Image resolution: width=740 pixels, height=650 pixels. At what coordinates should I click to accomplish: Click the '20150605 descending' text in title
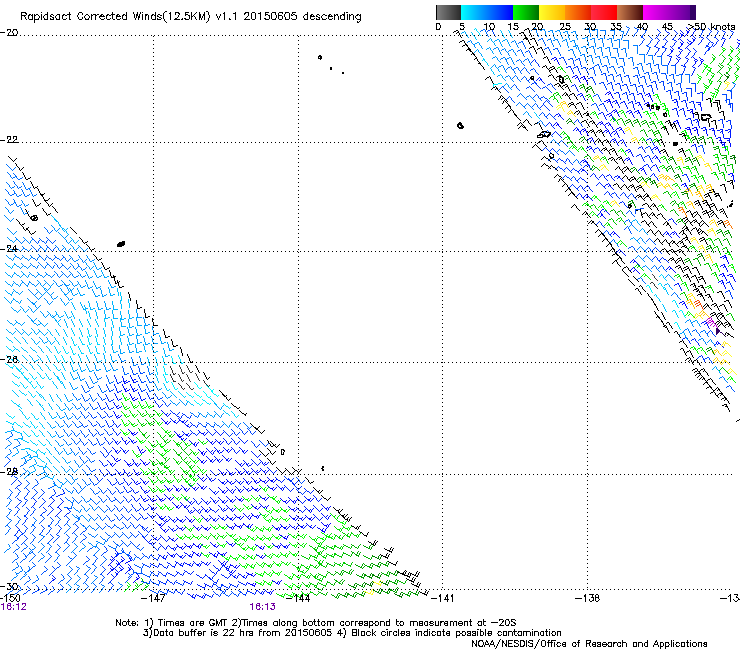(303, 17)
